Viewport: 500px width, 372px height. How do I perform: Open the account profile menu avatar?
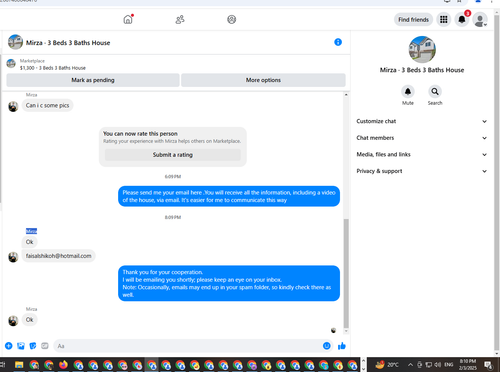[480, 20]
